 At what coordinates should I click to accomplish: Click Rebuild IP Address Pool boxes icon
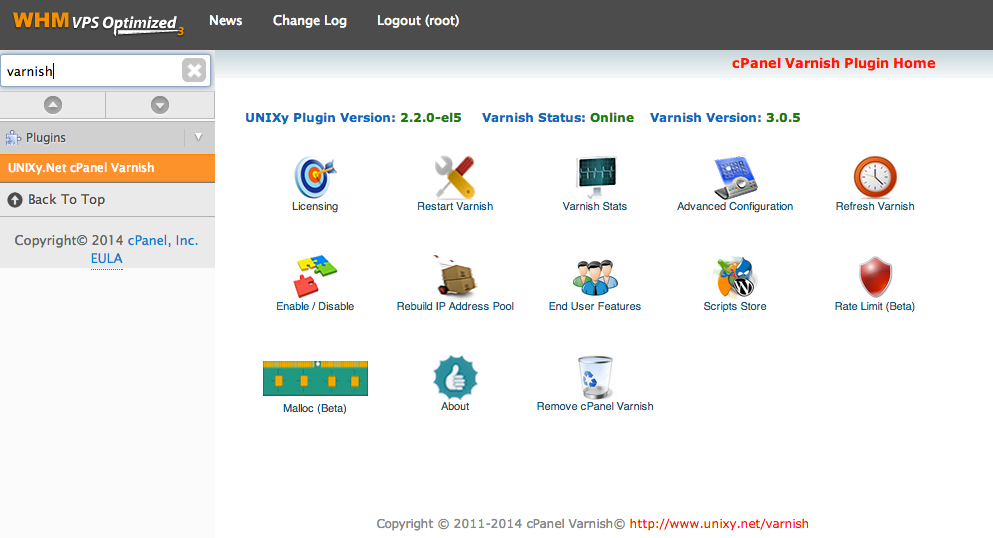pyautogui.click(x=455, y=276)
